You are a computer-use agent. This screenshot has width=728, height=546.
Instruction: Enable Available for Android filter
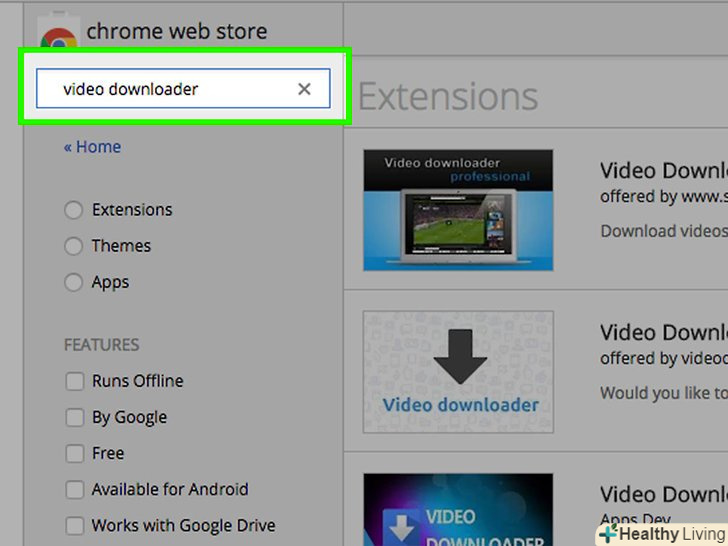tap(75, 489)
